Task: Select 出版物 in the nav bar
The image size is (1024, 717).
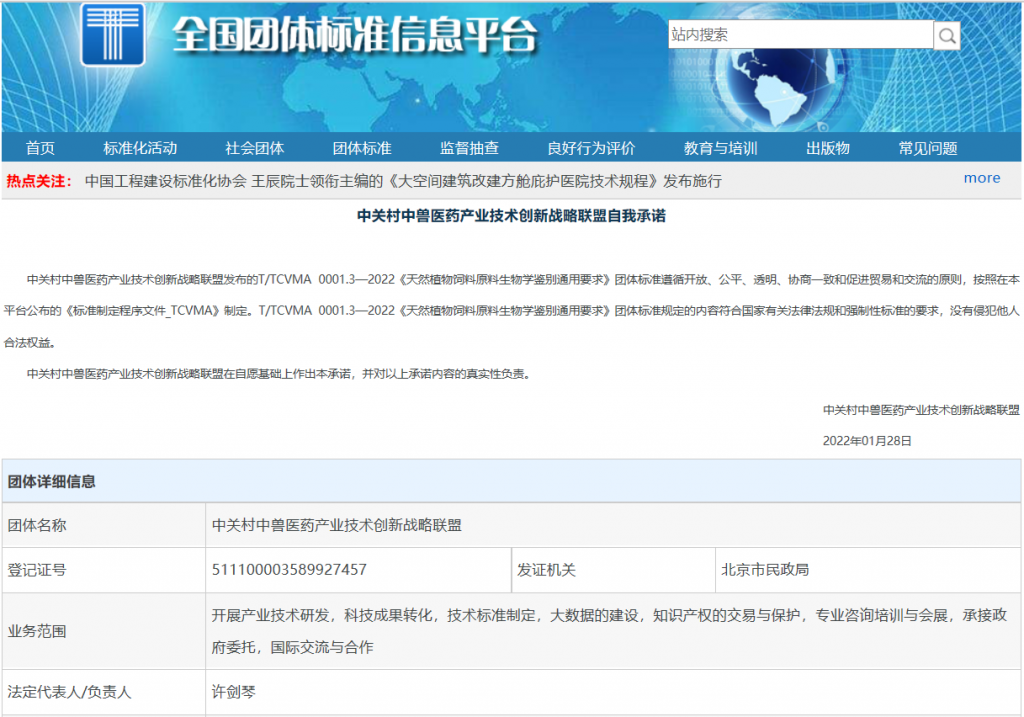Action: [x=827, y=148]
